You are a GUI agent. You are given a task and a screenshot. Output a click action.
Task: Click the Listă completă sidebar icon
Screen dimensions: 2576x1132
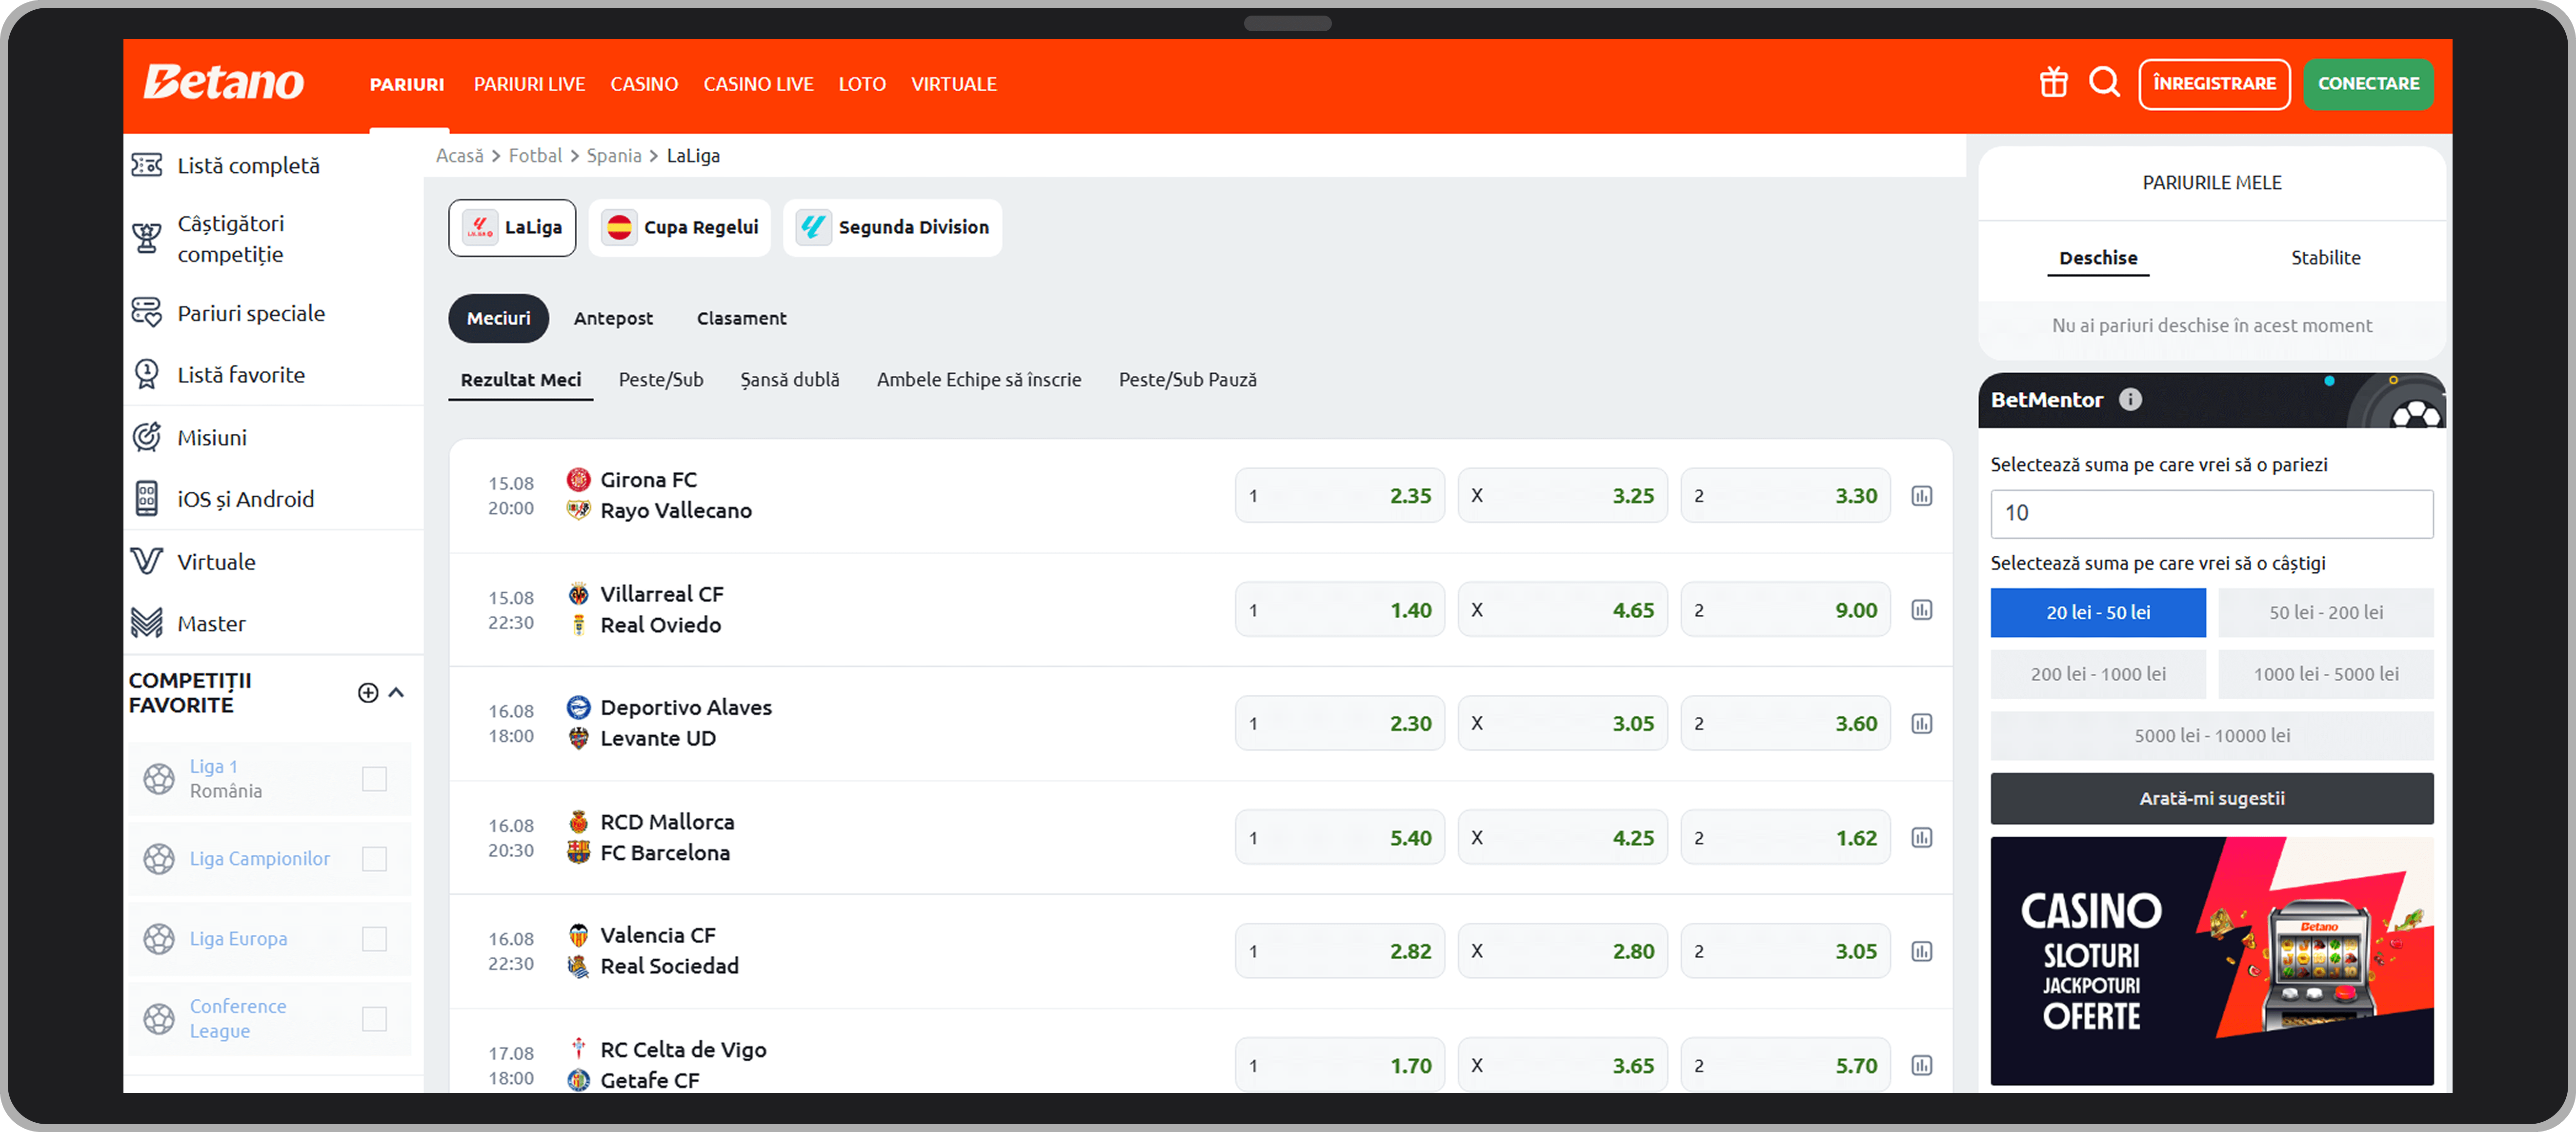click(147, 165)
